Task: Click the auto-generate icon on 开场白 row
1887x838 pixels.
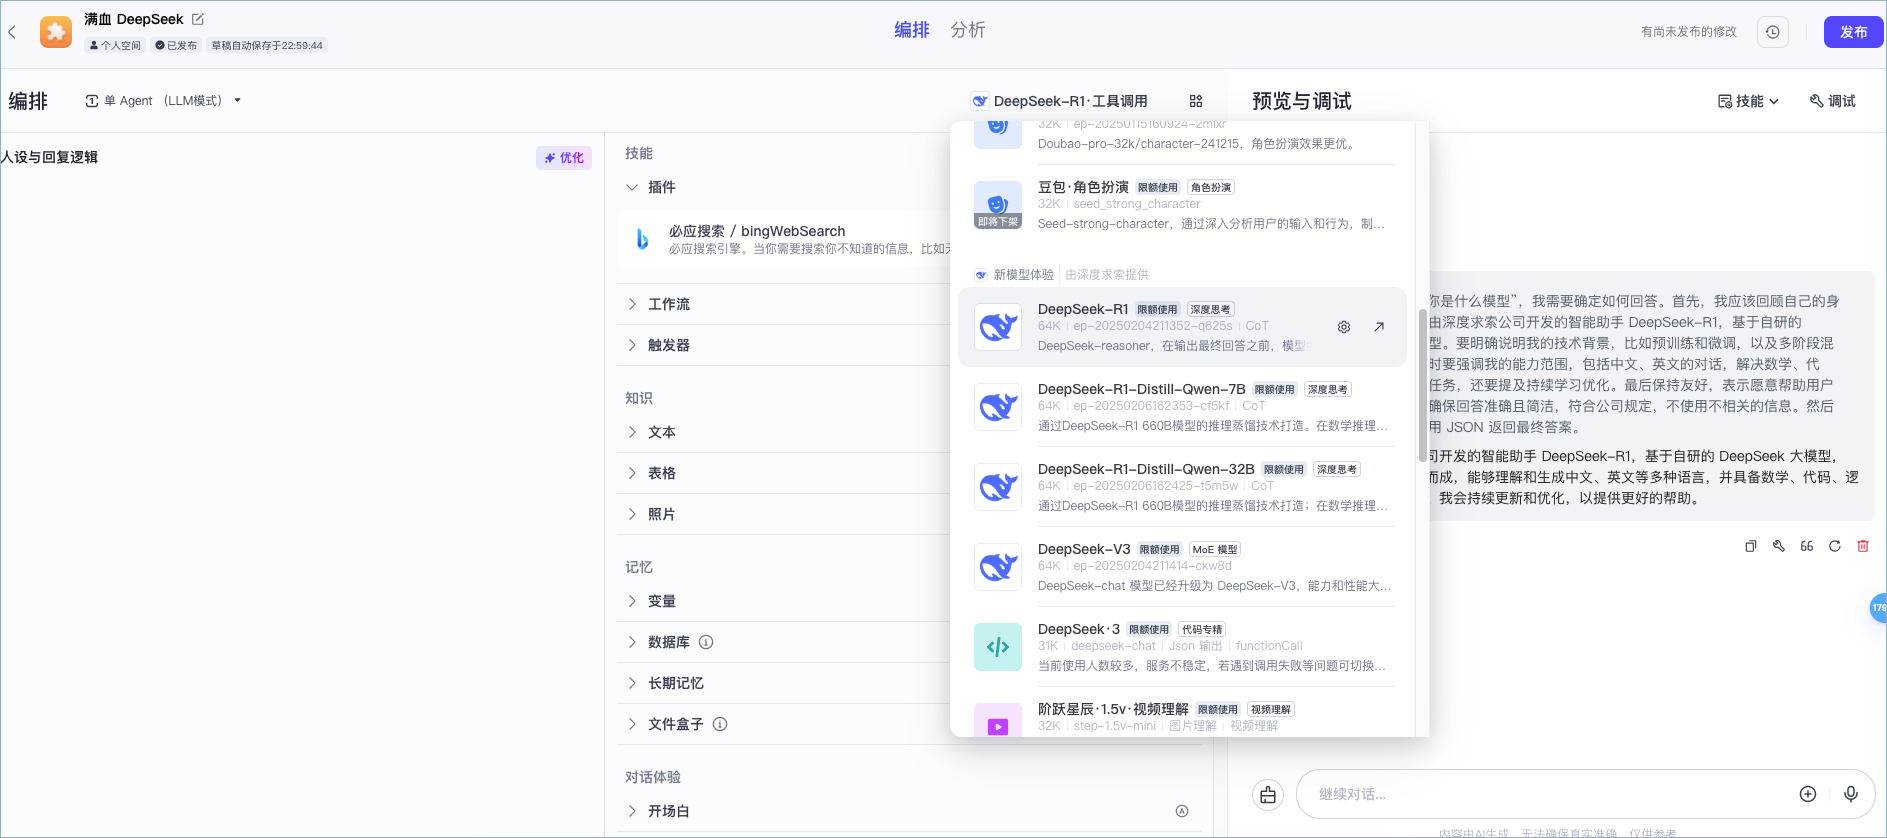Action: point(1182,811)
